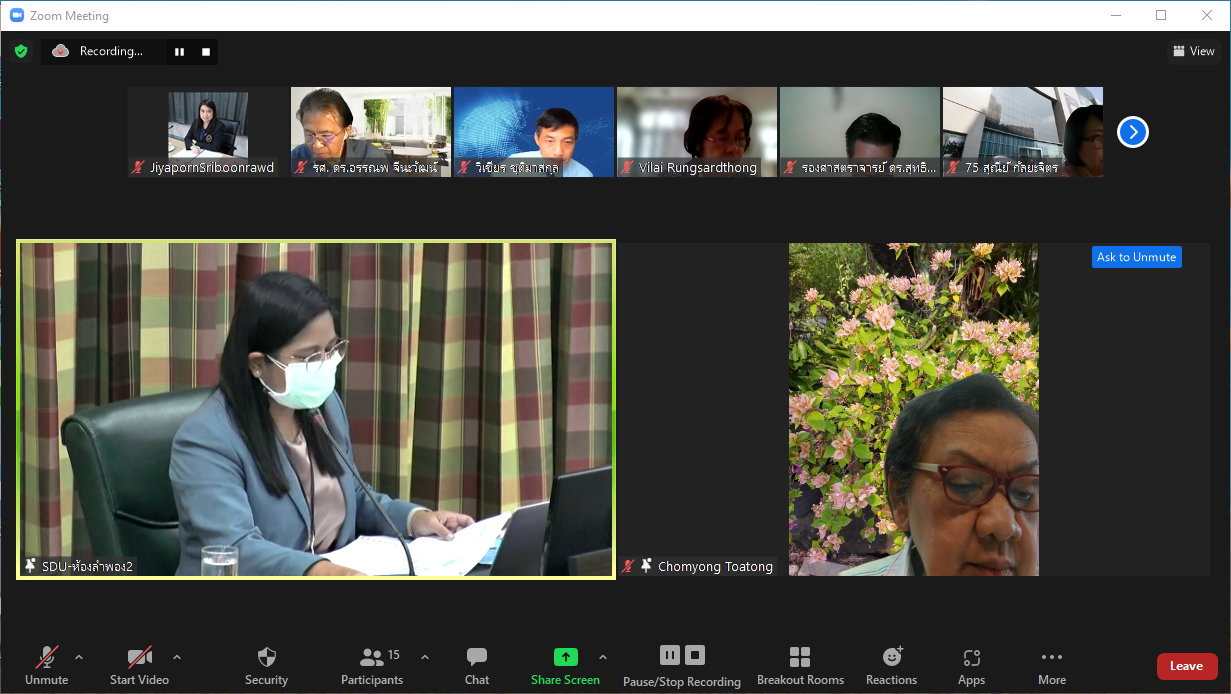This screenshot has height=694, width=1231.
Task: Open the Participants panel
Action: [x=372, y=665]
